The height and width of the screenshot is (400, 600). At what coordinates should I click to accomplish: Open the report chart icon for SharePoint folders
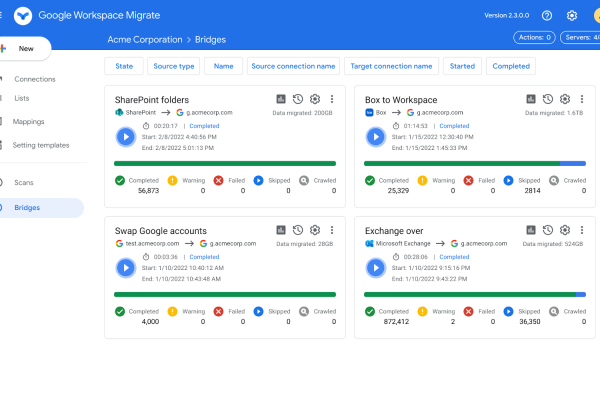click(281, 99)
